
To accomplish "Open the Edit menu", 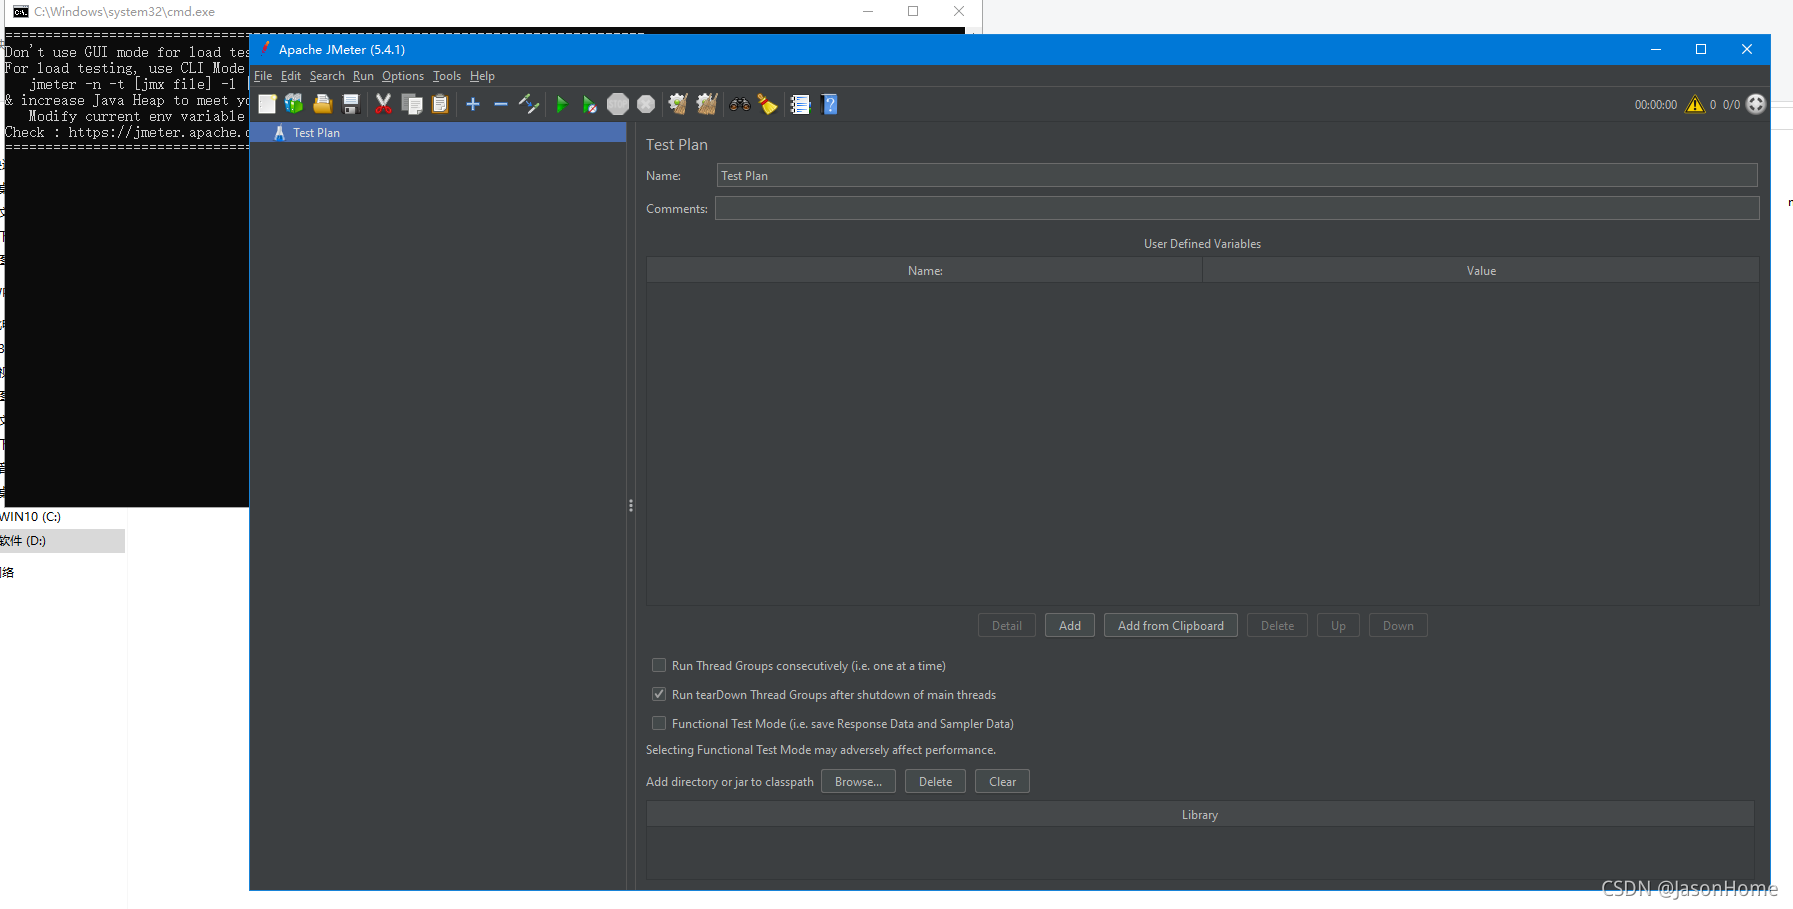I will coord(291,76).
